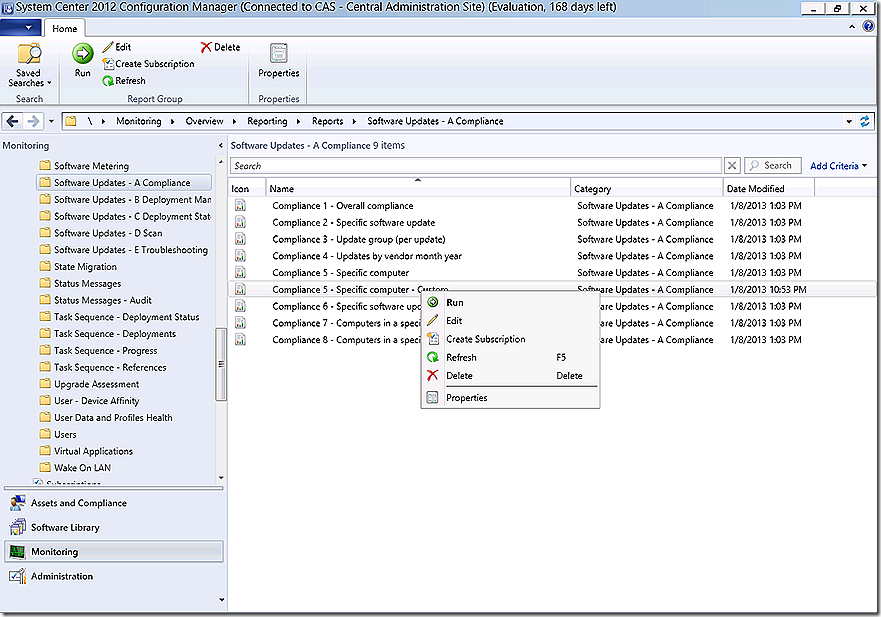
Task: Select Wake On LAN folder
Action: pos(75,468)
